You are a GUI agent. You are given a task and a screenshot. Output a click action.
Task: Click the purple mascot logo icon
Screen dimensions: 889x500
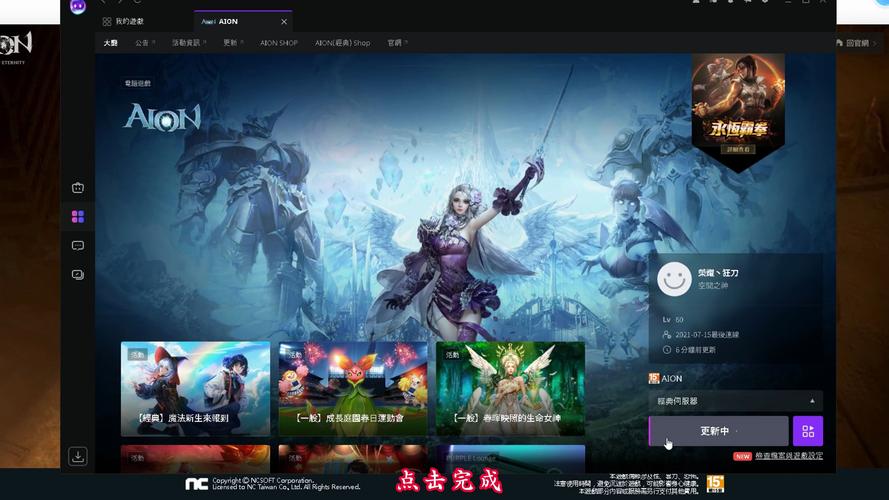(78, 6)
